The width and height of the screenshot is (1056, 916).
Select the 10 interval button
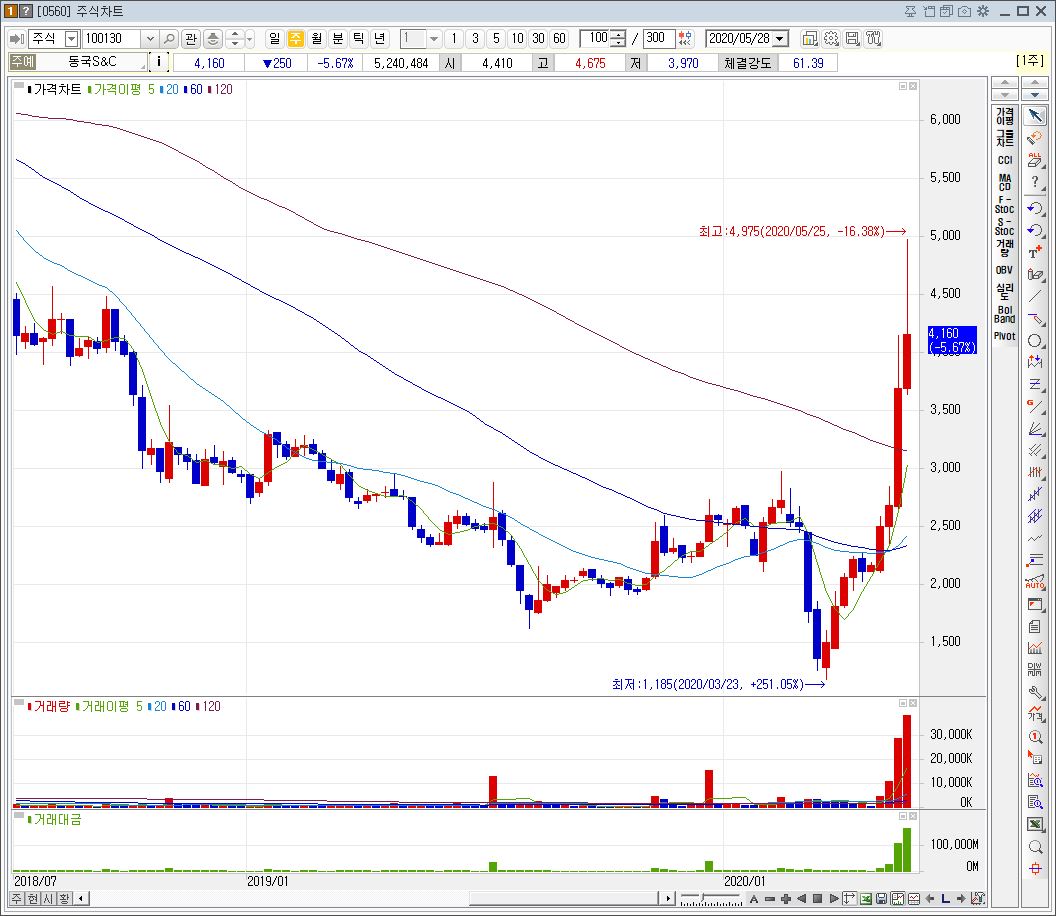tap(517, 38)
